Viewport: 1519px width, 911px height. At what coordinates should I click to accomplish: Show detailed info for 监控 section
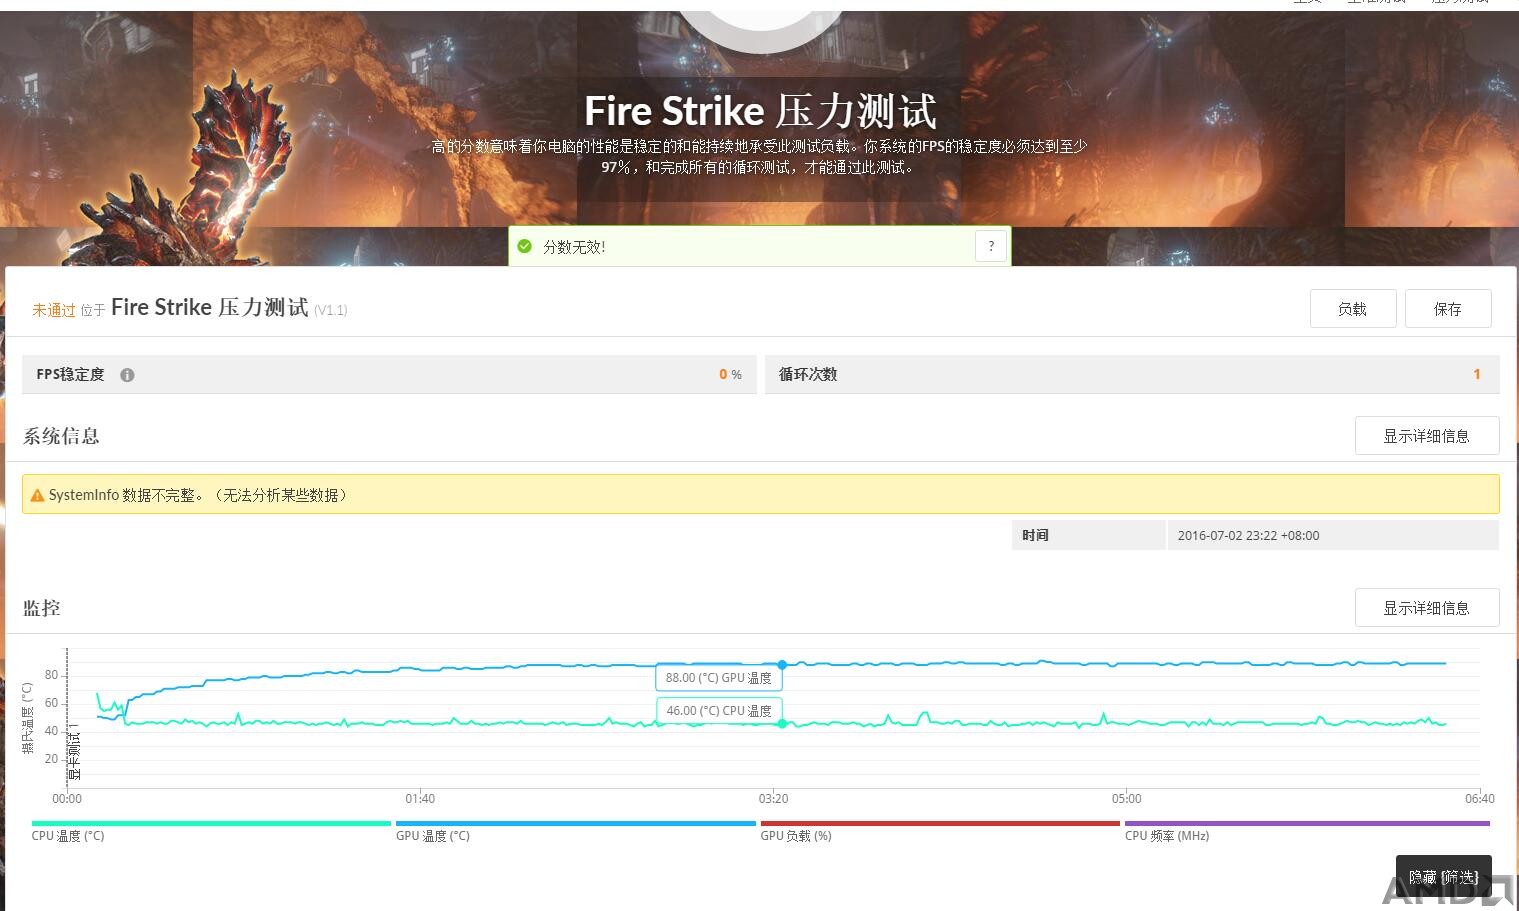(x=1427, y=608)
